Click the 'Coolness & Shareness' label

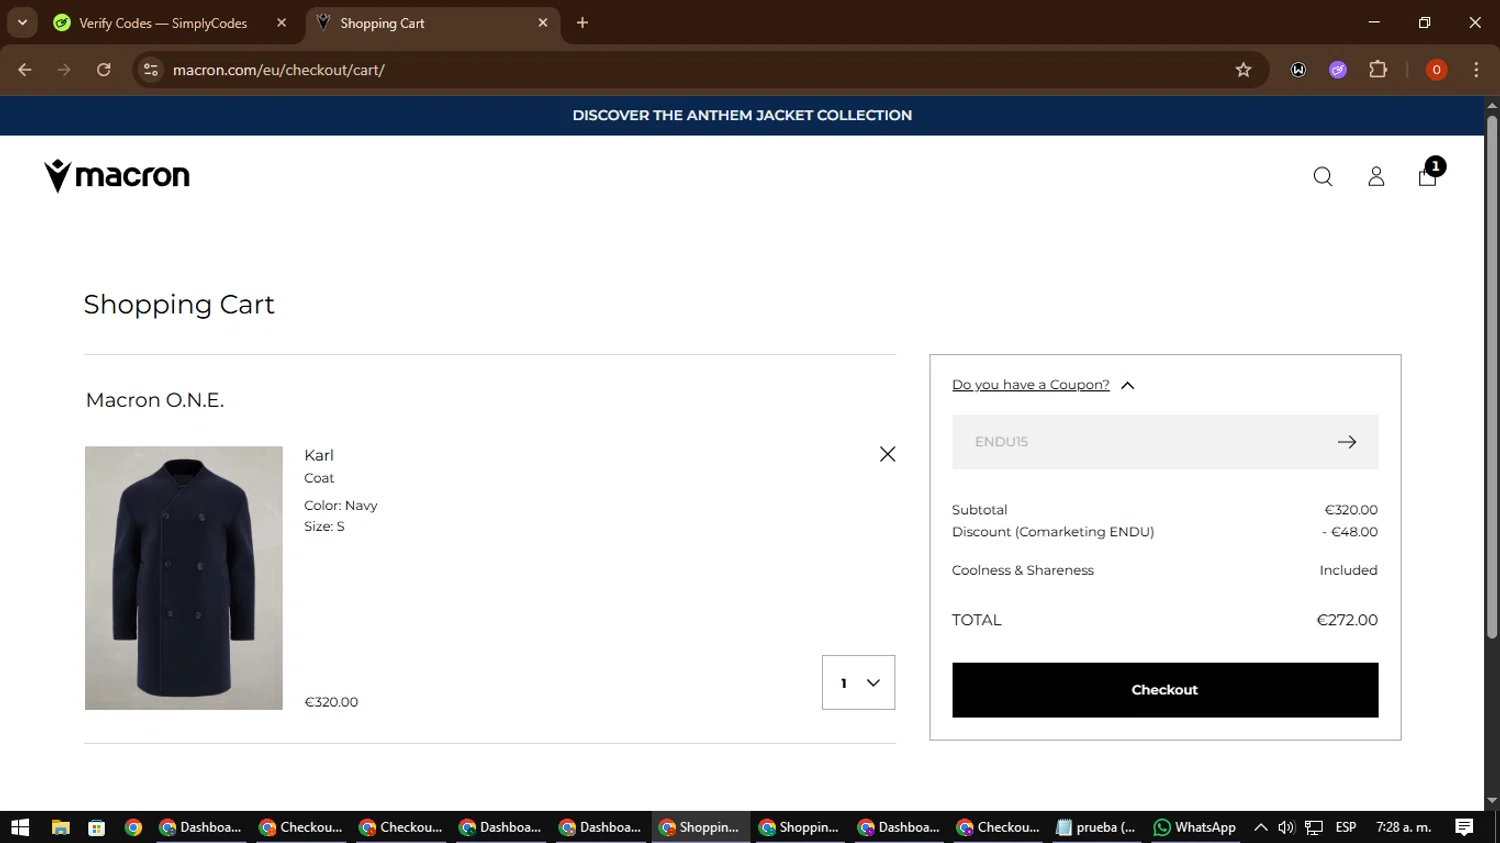coord(1023,570)
